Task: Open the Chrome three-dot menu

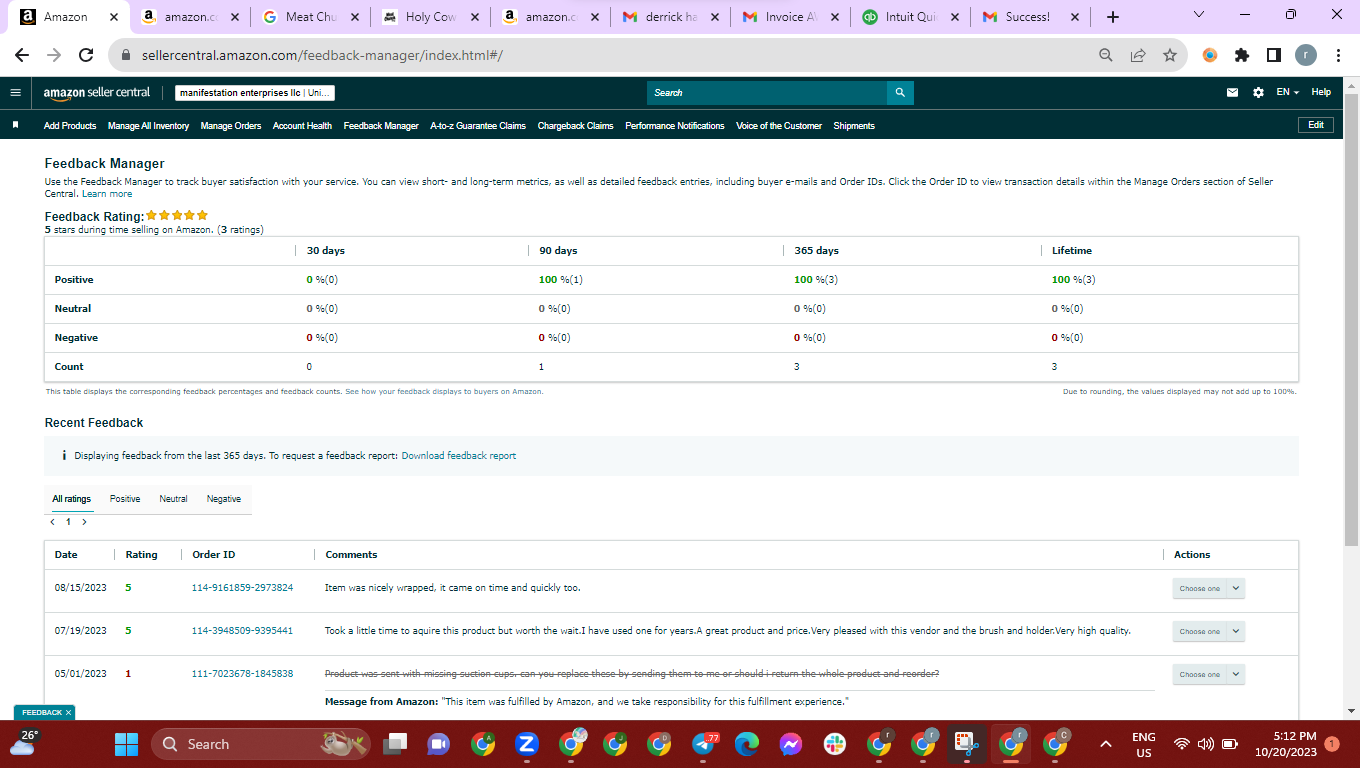Action: [x=1337, y=55]
